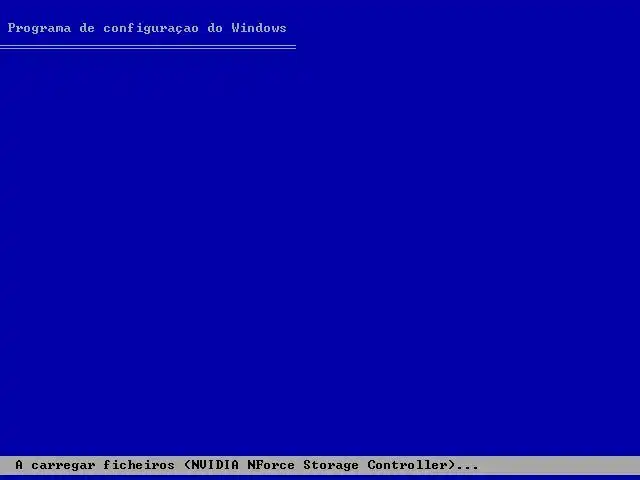Click the empty gray area right of the status text
Image resolution: width=640 pixels, height=480 pixels.
559,465
